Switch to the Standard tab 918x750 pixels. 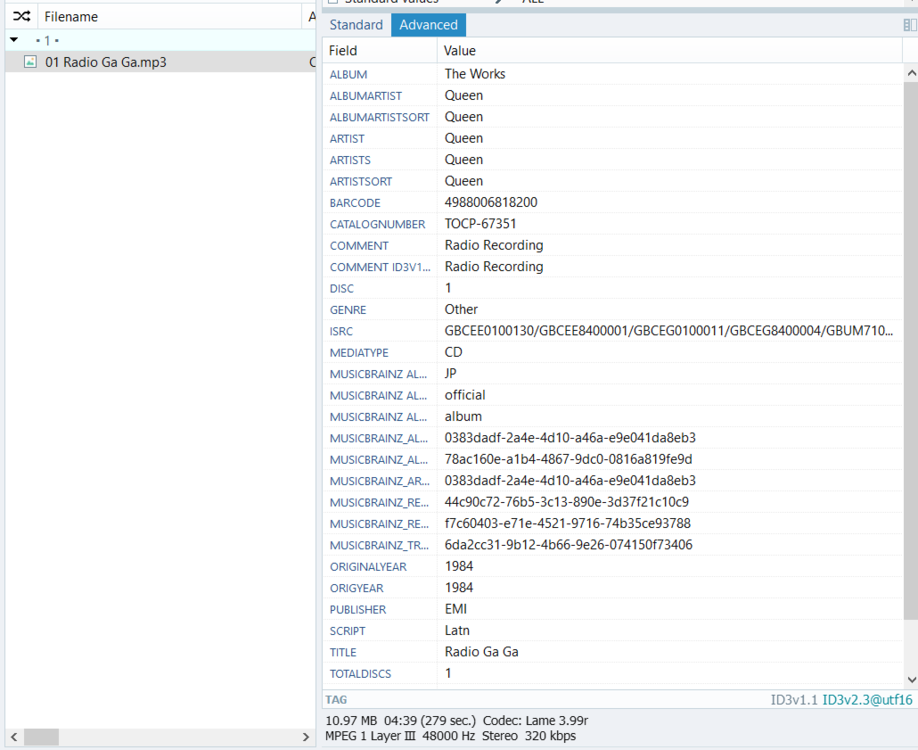click(356, 24)
